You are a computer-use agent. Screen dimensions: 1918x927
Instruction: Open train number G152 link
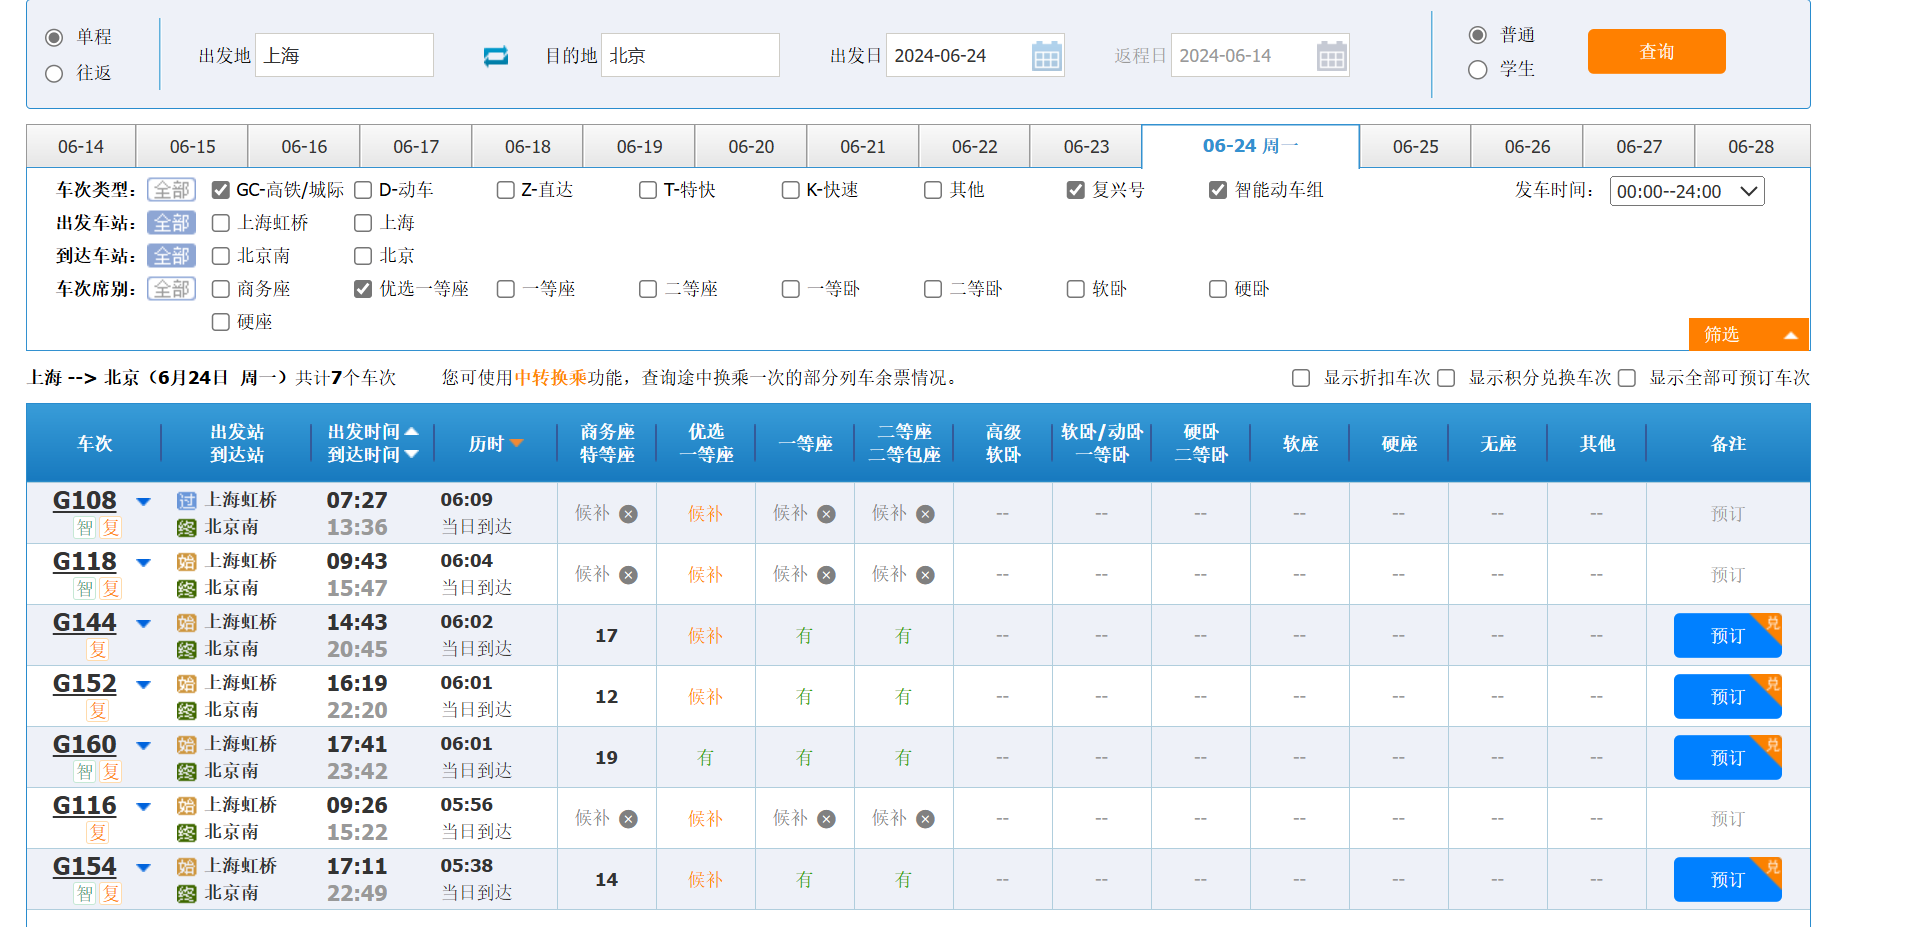point(85,684)
